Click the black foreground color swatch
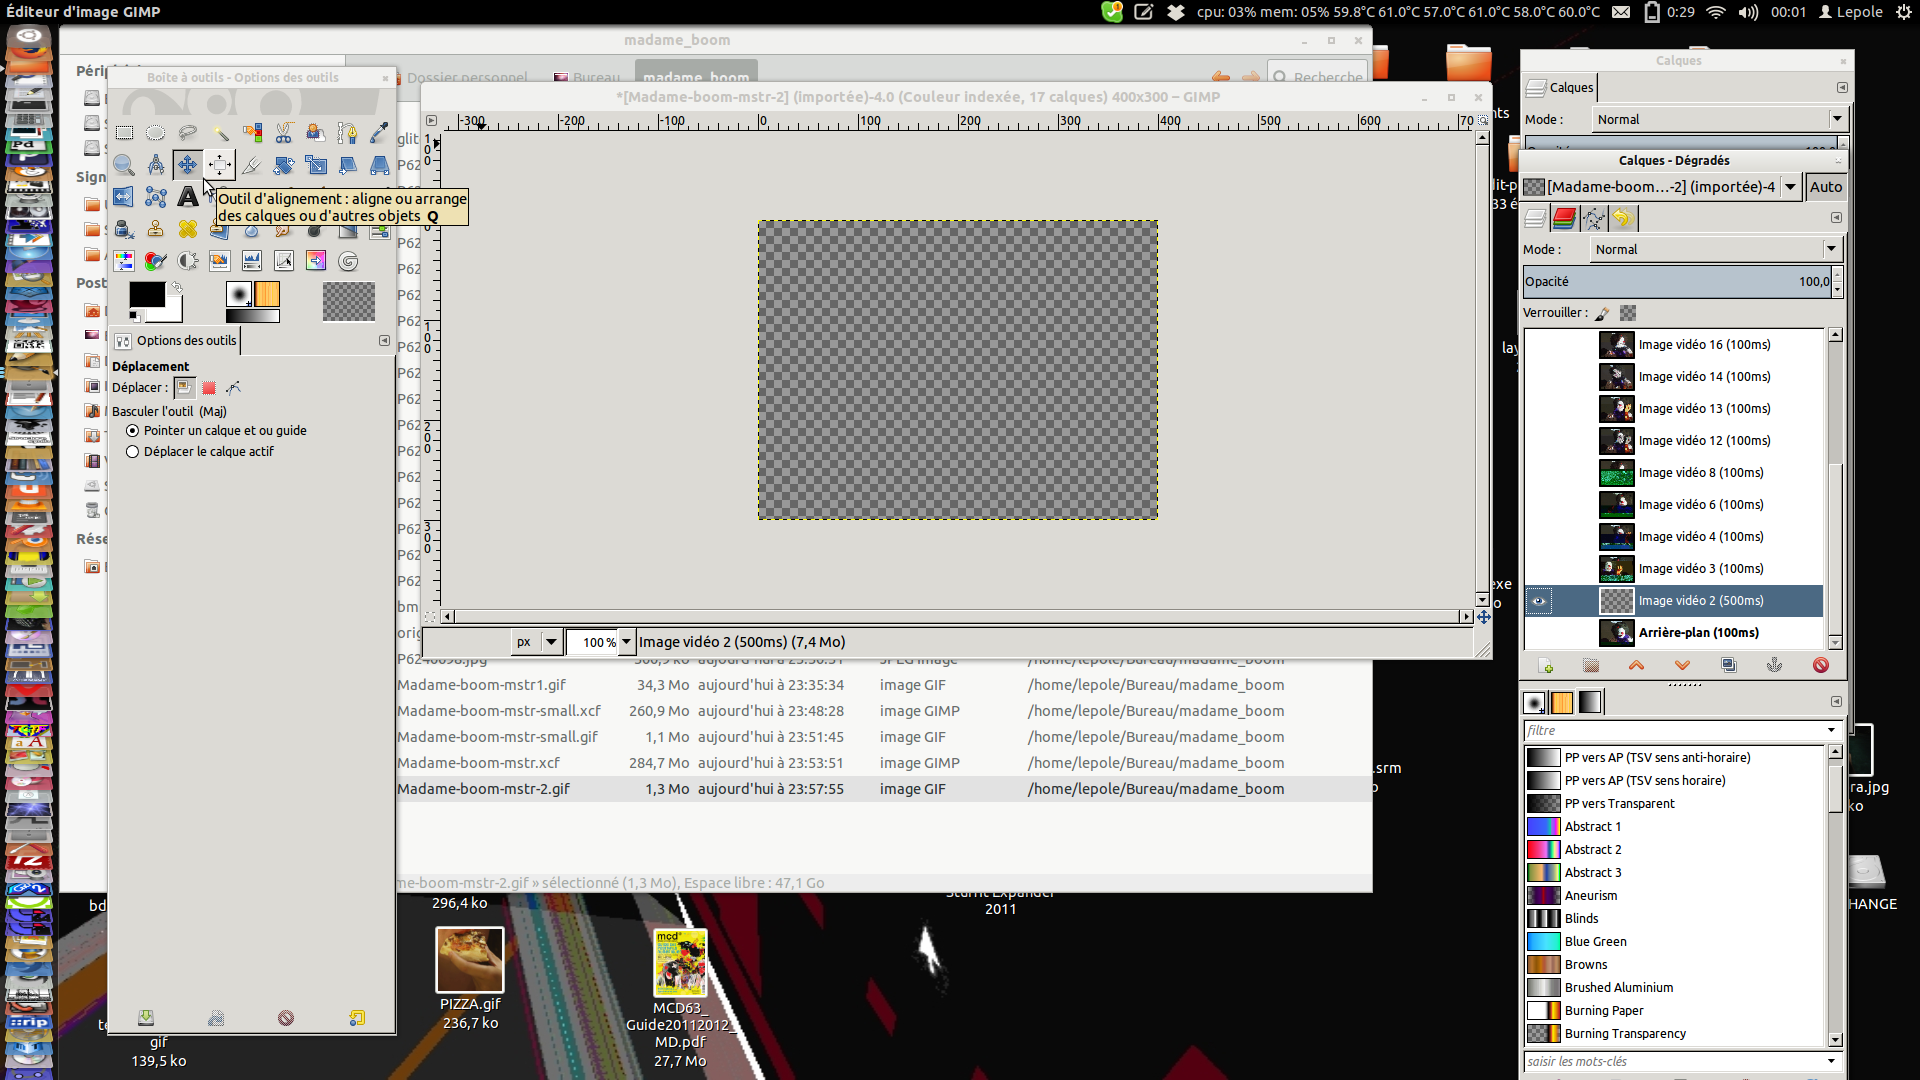Screen dimensions: 1920x1080 pyautogui.click(x=147, y=295)
